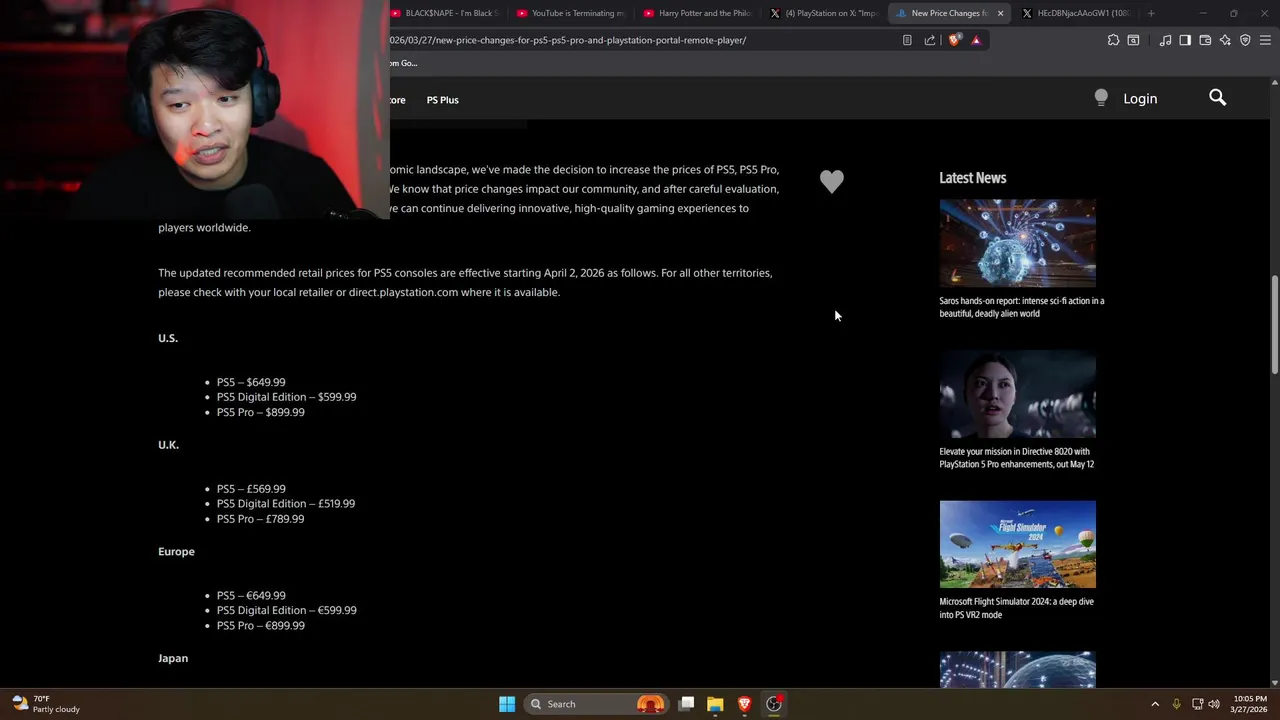Click PS5 Digital Edition – £519.99 line

(286, 504)
